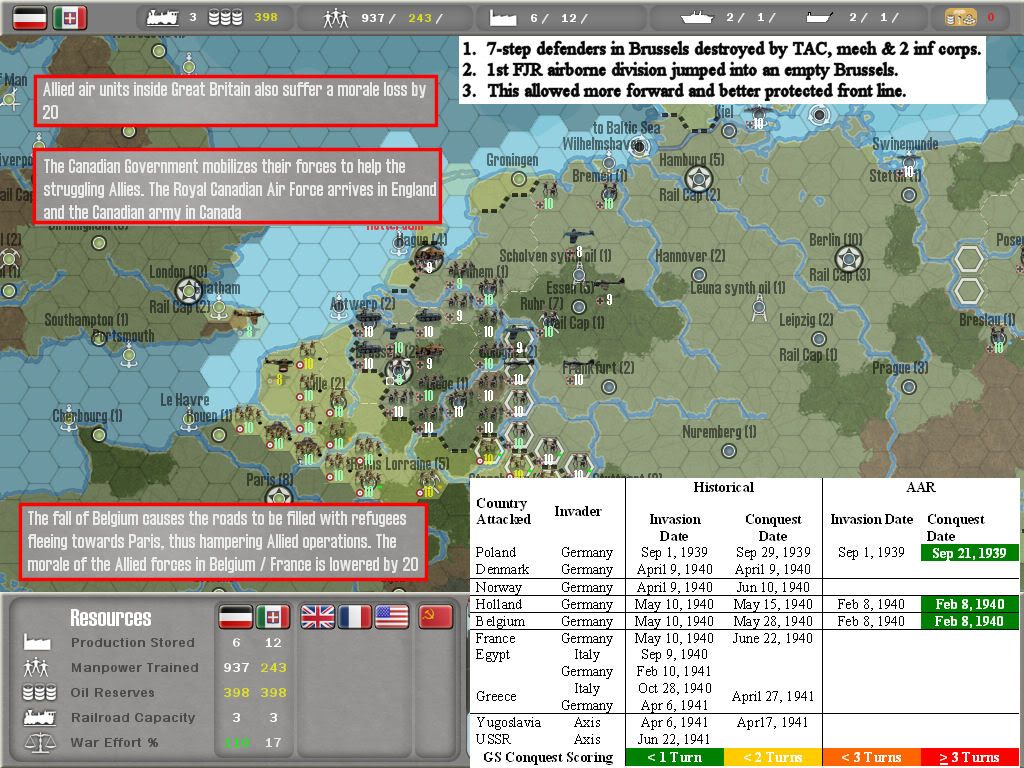Select the Nuremberg city marker

point(729,451)
